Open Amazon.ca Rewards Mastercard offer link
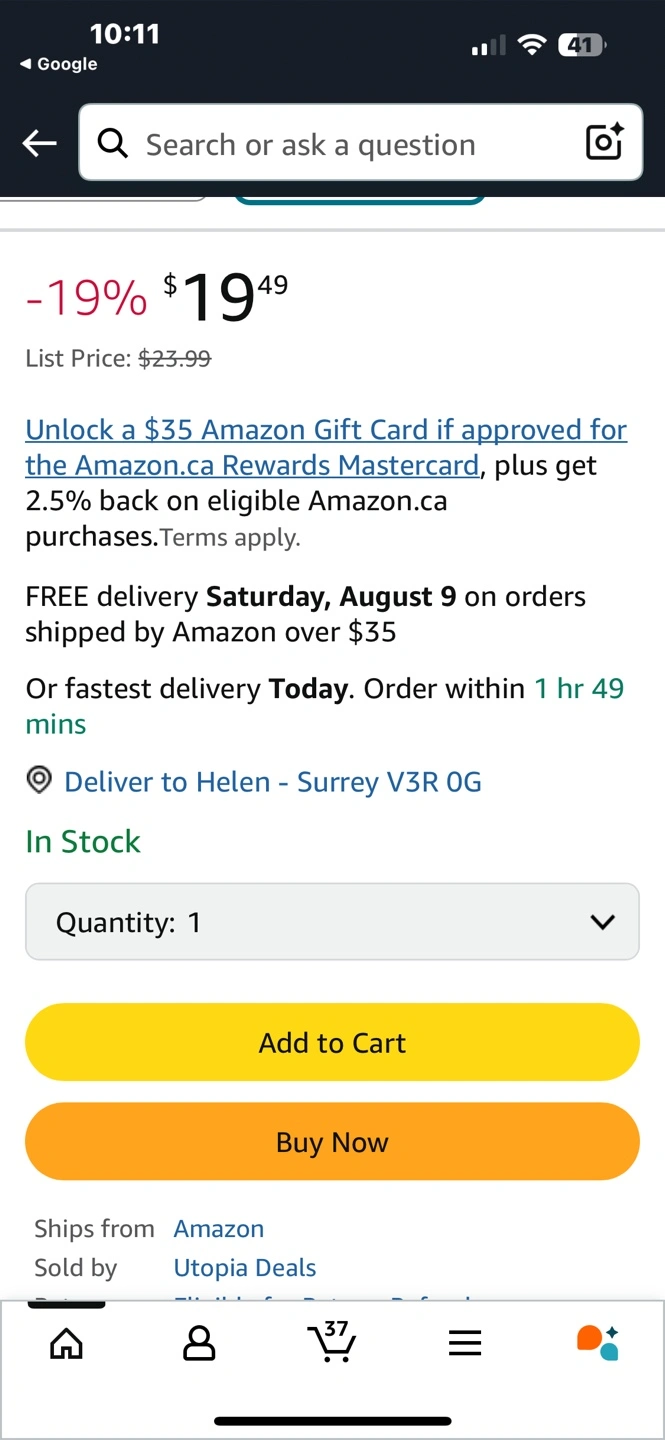This screenshot has width=665, height=1440. [326, 448]
